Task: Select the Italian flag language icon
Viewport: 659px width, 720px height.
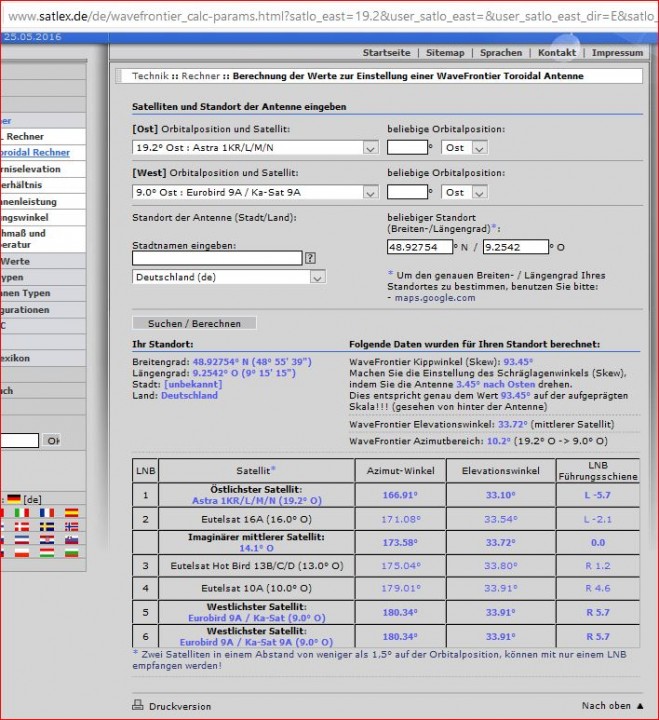Action: pyautogui.click(x=21, y=513)
